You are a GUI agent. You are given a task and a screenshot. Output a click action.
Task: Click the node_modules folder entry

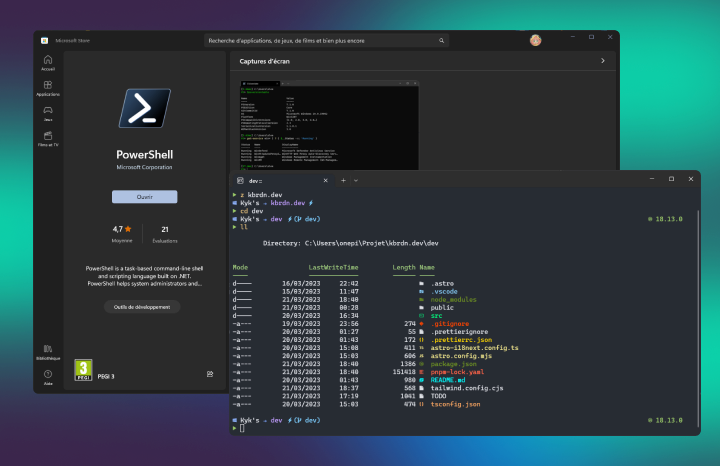click(453, 299)
